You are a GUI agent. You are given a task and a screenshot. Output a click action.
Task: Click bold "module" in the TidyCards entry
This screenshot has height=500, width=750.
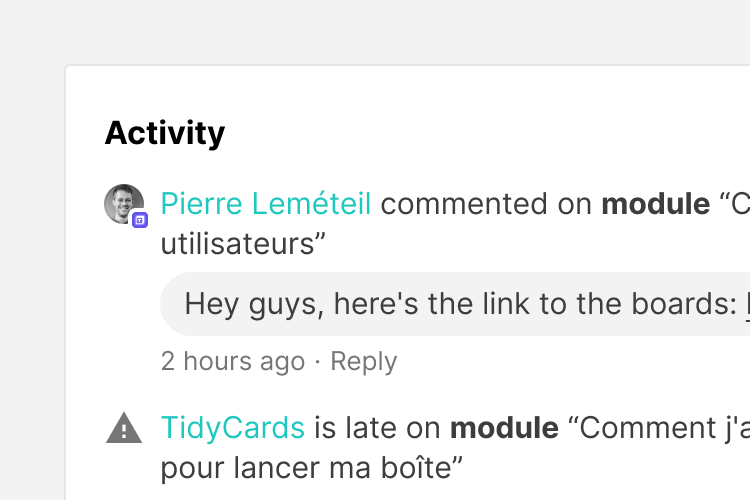[x=504, y=428]
